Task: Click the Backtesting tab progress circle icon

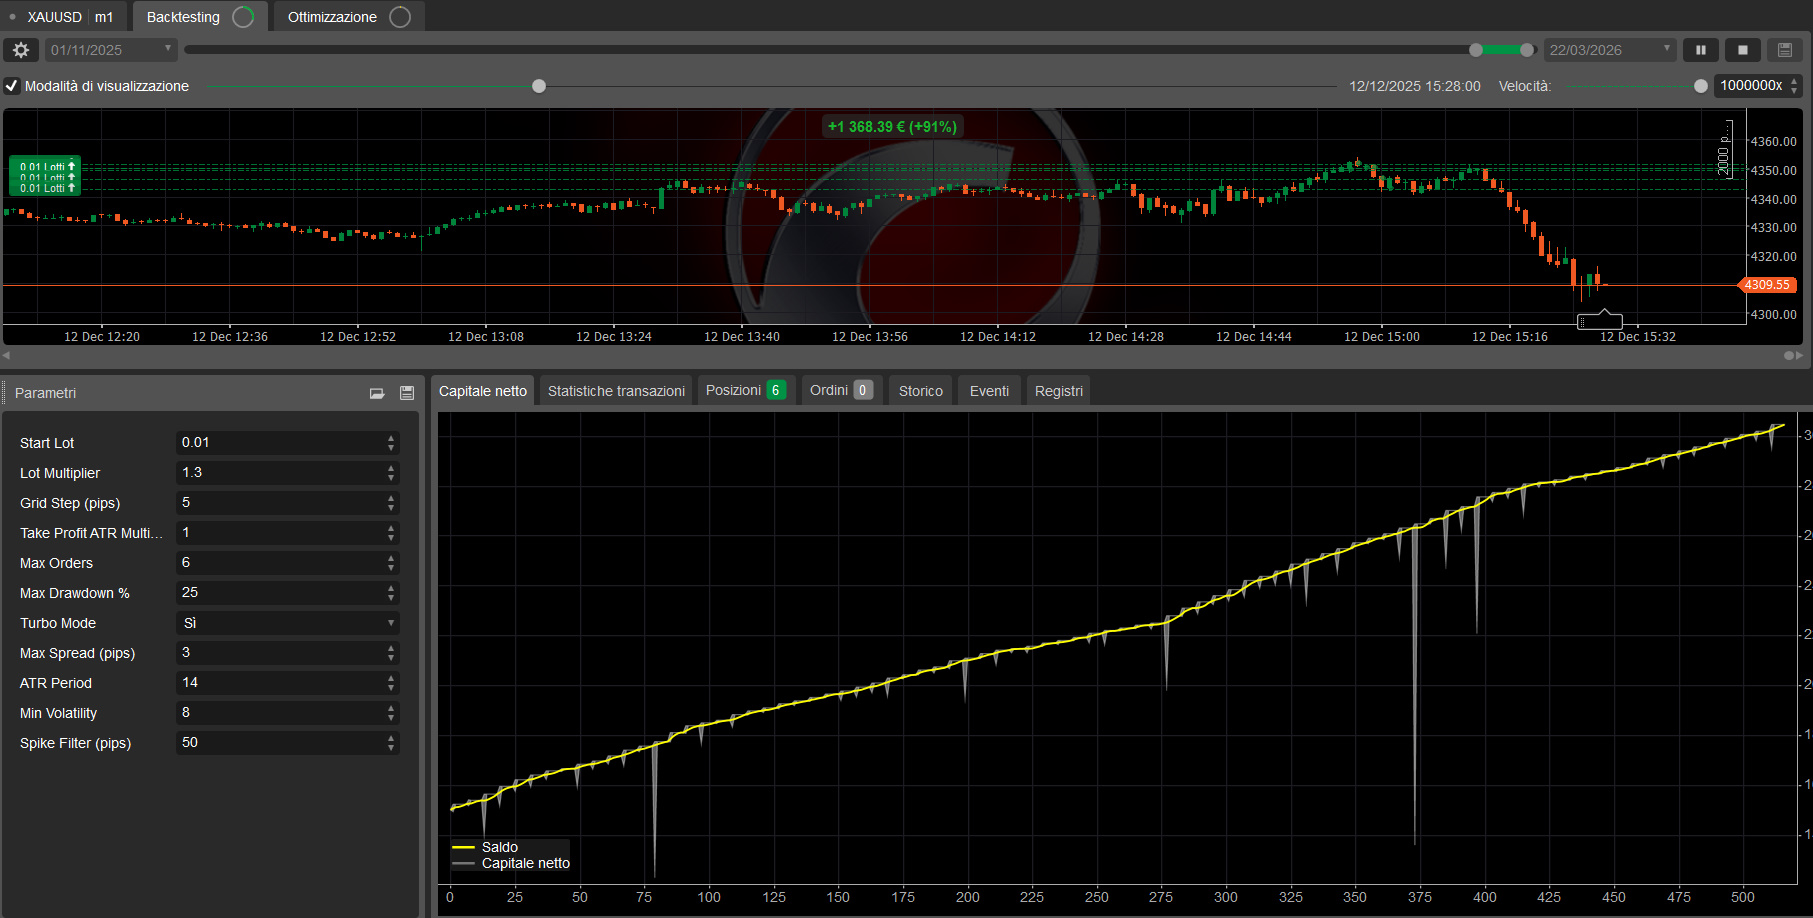Action: (243, 17)
